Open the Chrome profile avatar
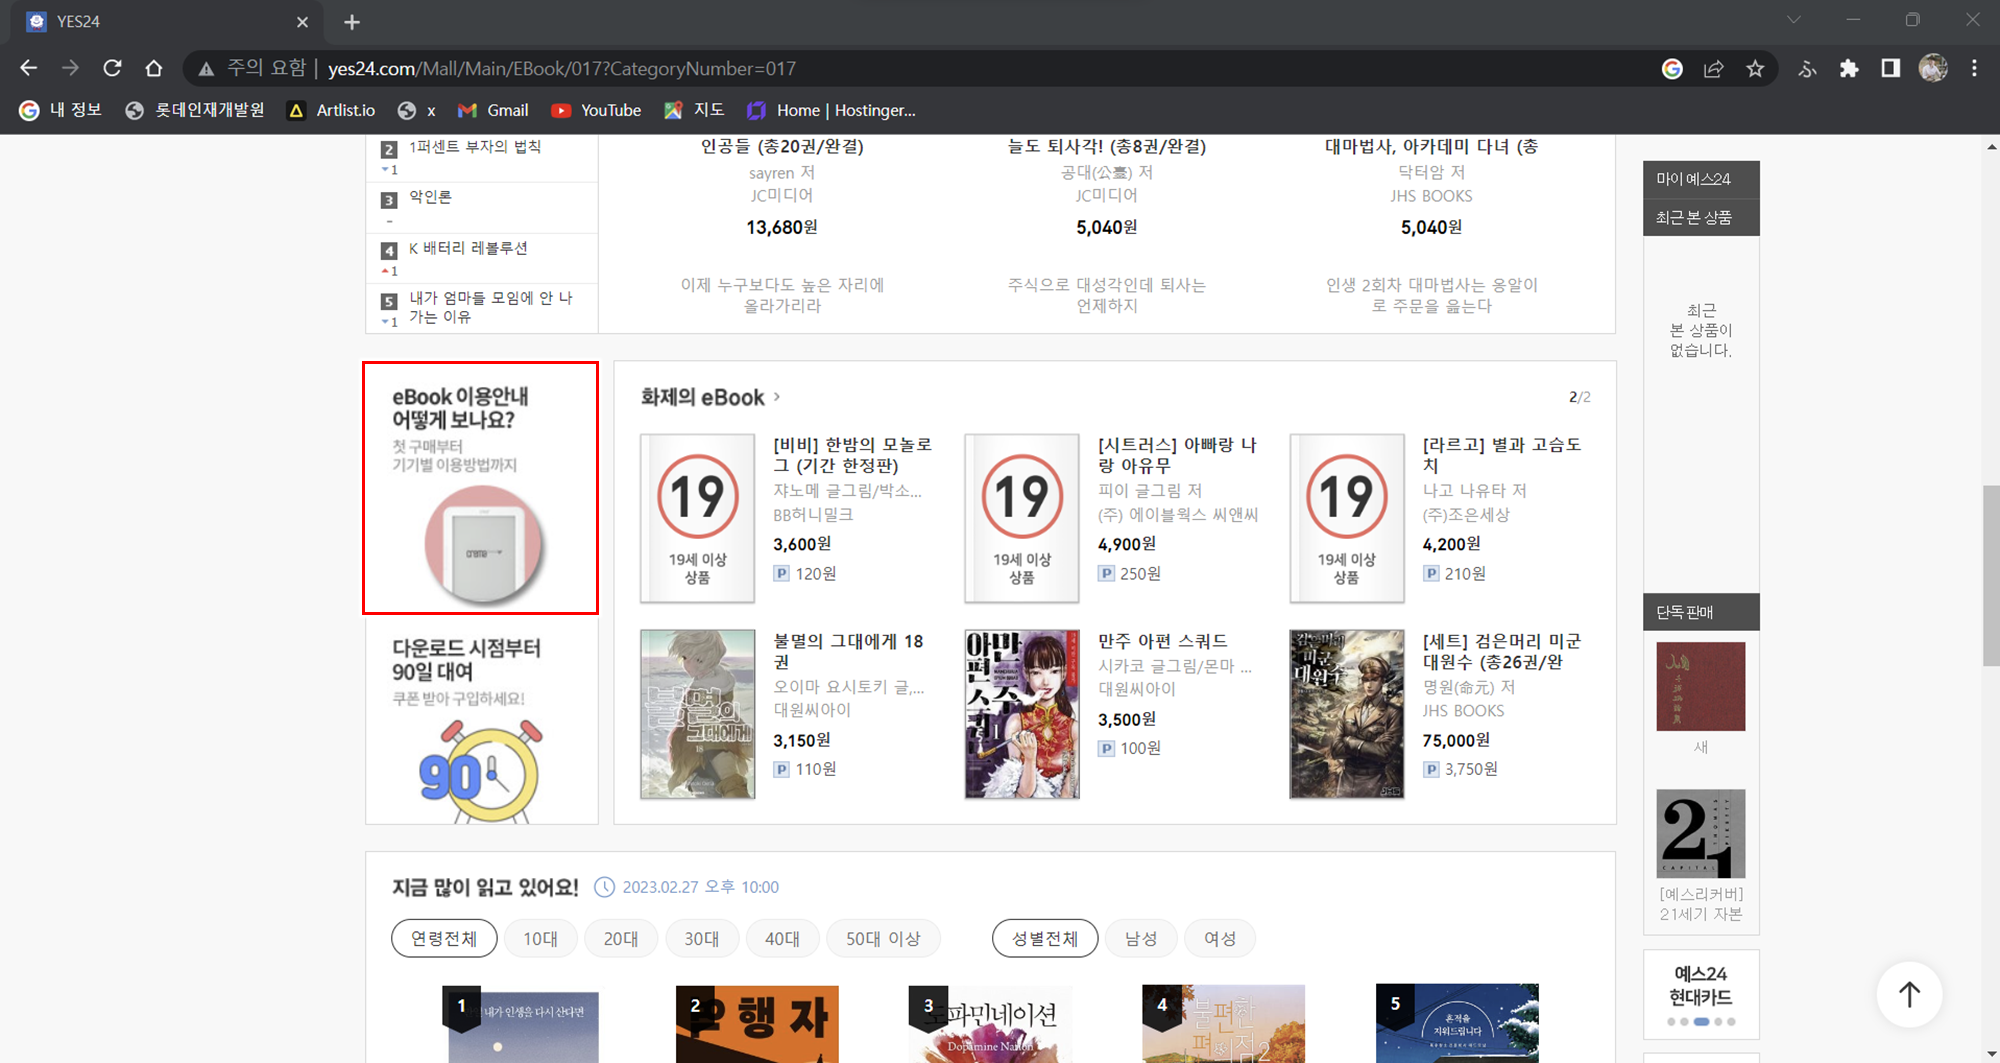Viewport: 2000px width, 1063px height. point(1933,68)
